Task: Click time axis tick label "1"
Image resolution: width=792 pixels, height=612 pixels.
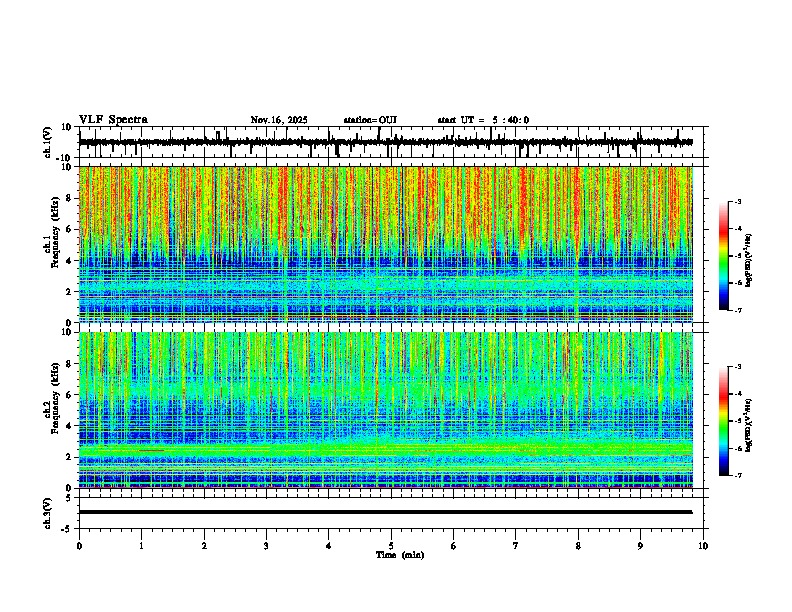Action: [x=141, y=546]
